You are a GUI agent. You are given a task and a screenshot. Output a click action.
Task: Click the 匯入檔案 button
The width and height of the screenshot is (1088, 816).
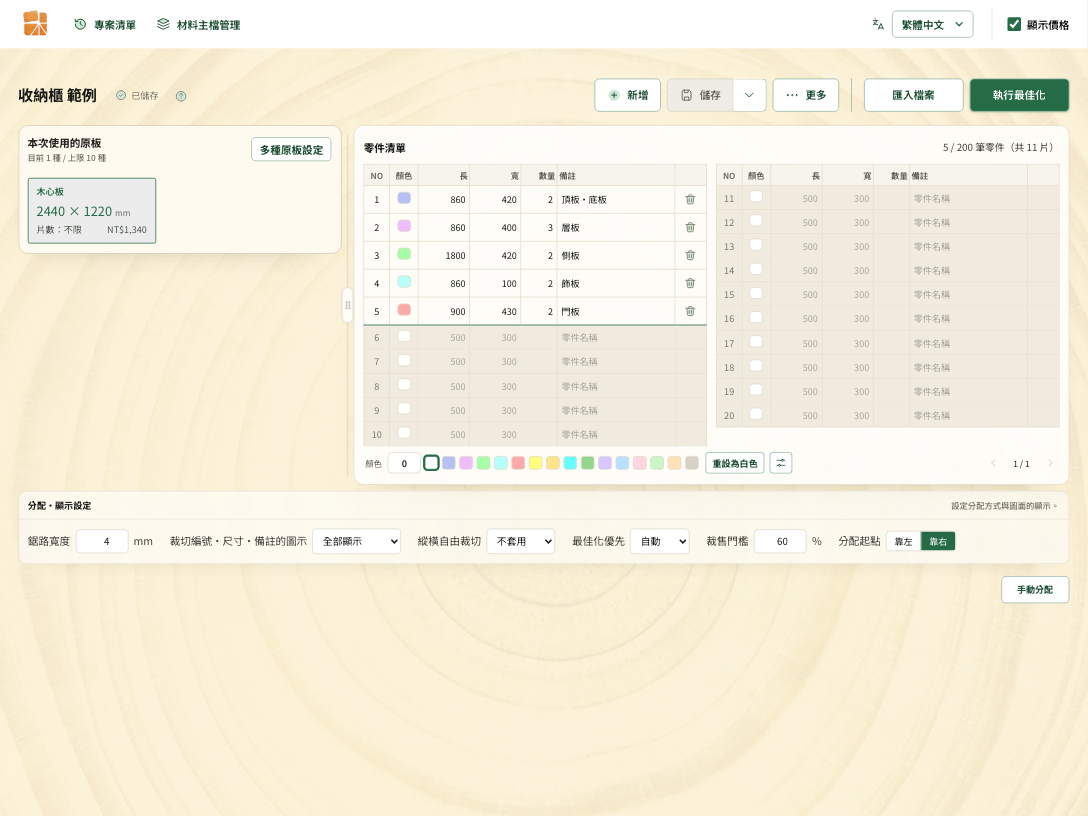click(x=913, y=95)
